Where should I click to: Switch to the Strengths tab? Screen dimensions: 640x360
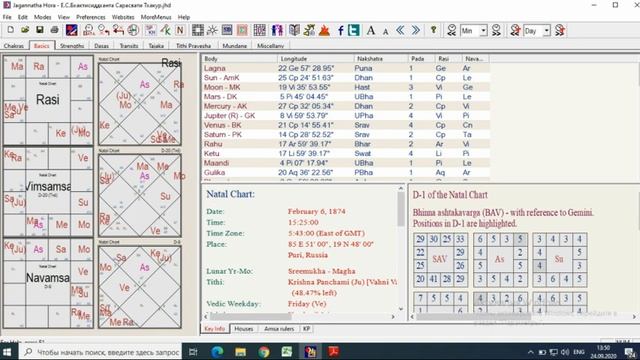[x=72, y=46]
